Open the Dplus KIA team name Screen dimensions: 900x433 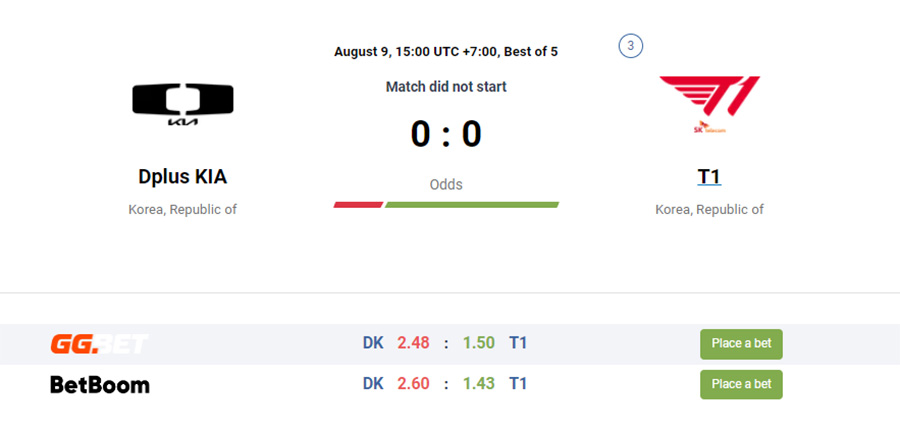[183, 177]
